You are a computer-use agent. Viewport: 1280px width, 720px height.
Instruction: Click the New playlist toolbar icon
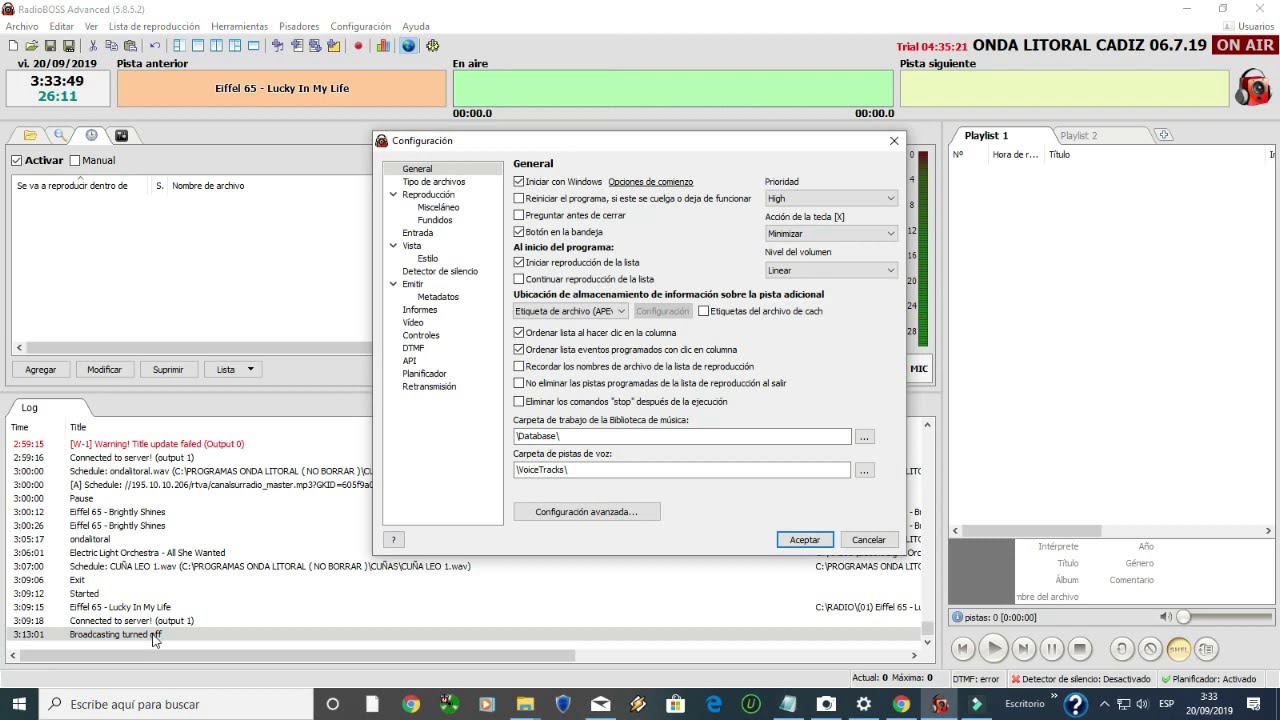tap(13, 46)
